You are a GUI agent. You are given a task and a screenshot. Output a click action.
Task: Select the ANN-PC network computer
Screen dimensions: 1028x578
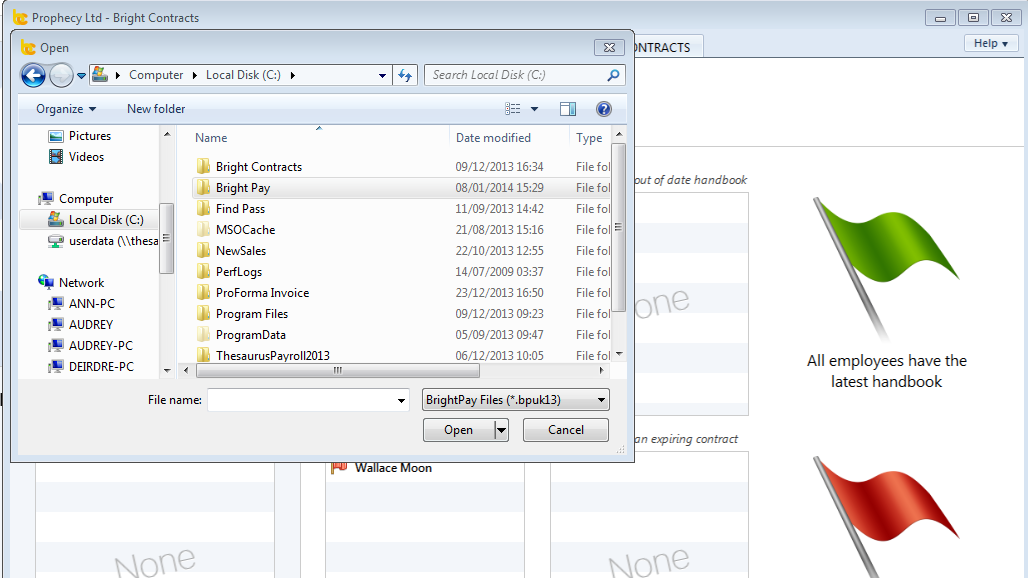91,303
